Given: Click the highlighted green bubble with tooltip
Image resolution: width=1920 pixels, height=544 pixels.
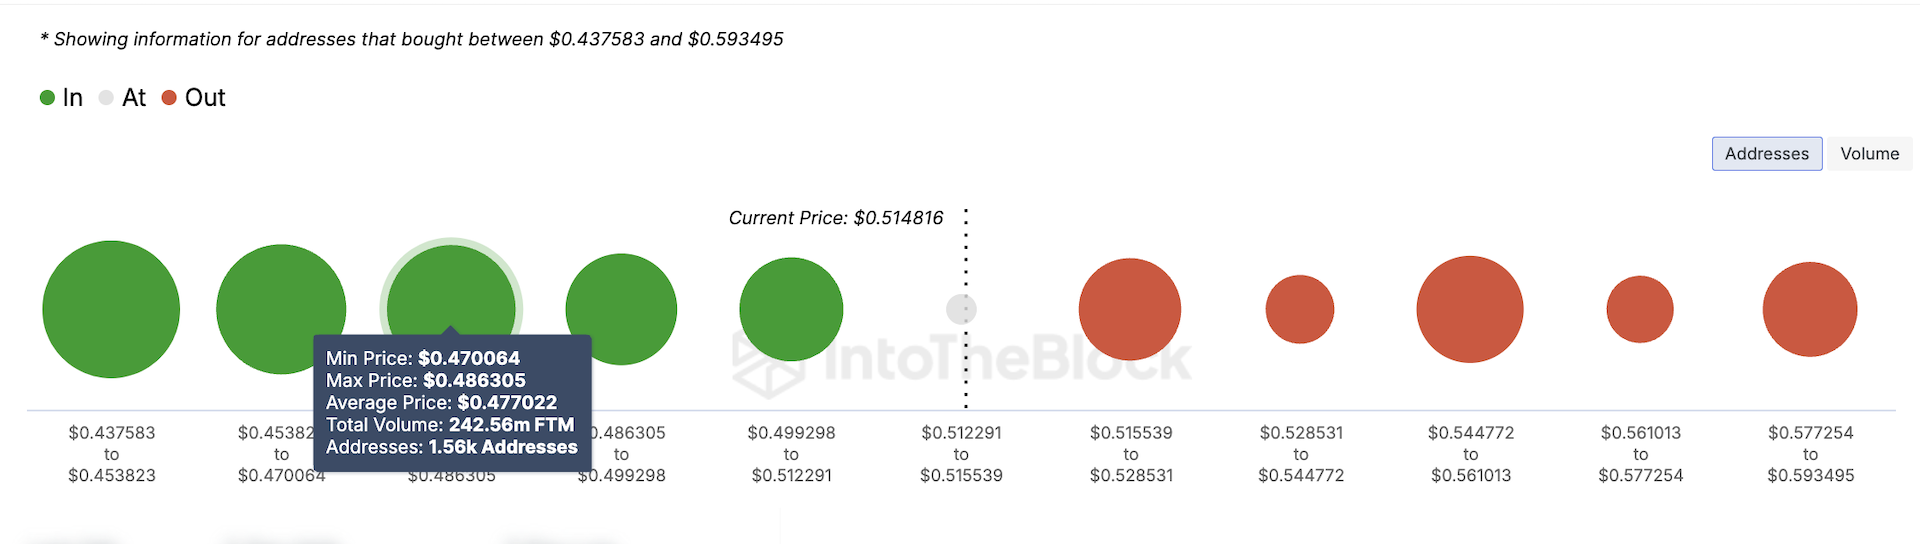Looking at the screenshot, I should click(451, 290).
